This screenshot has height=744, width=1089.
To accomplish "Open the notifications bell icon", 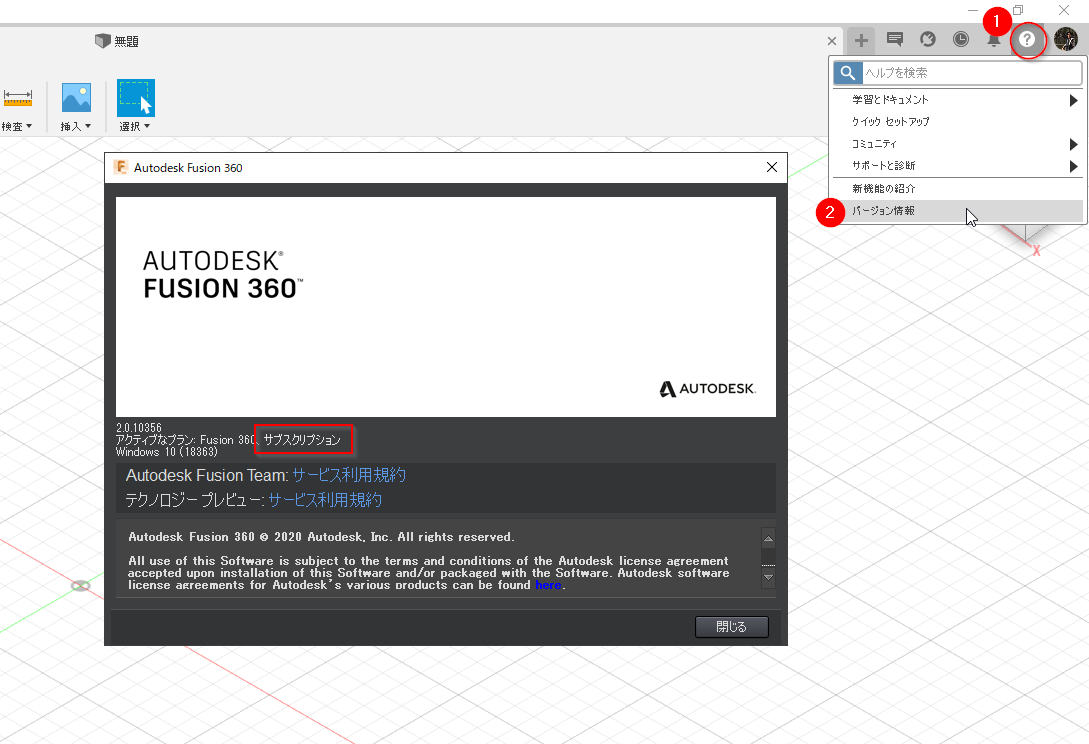I will point(993,40).
